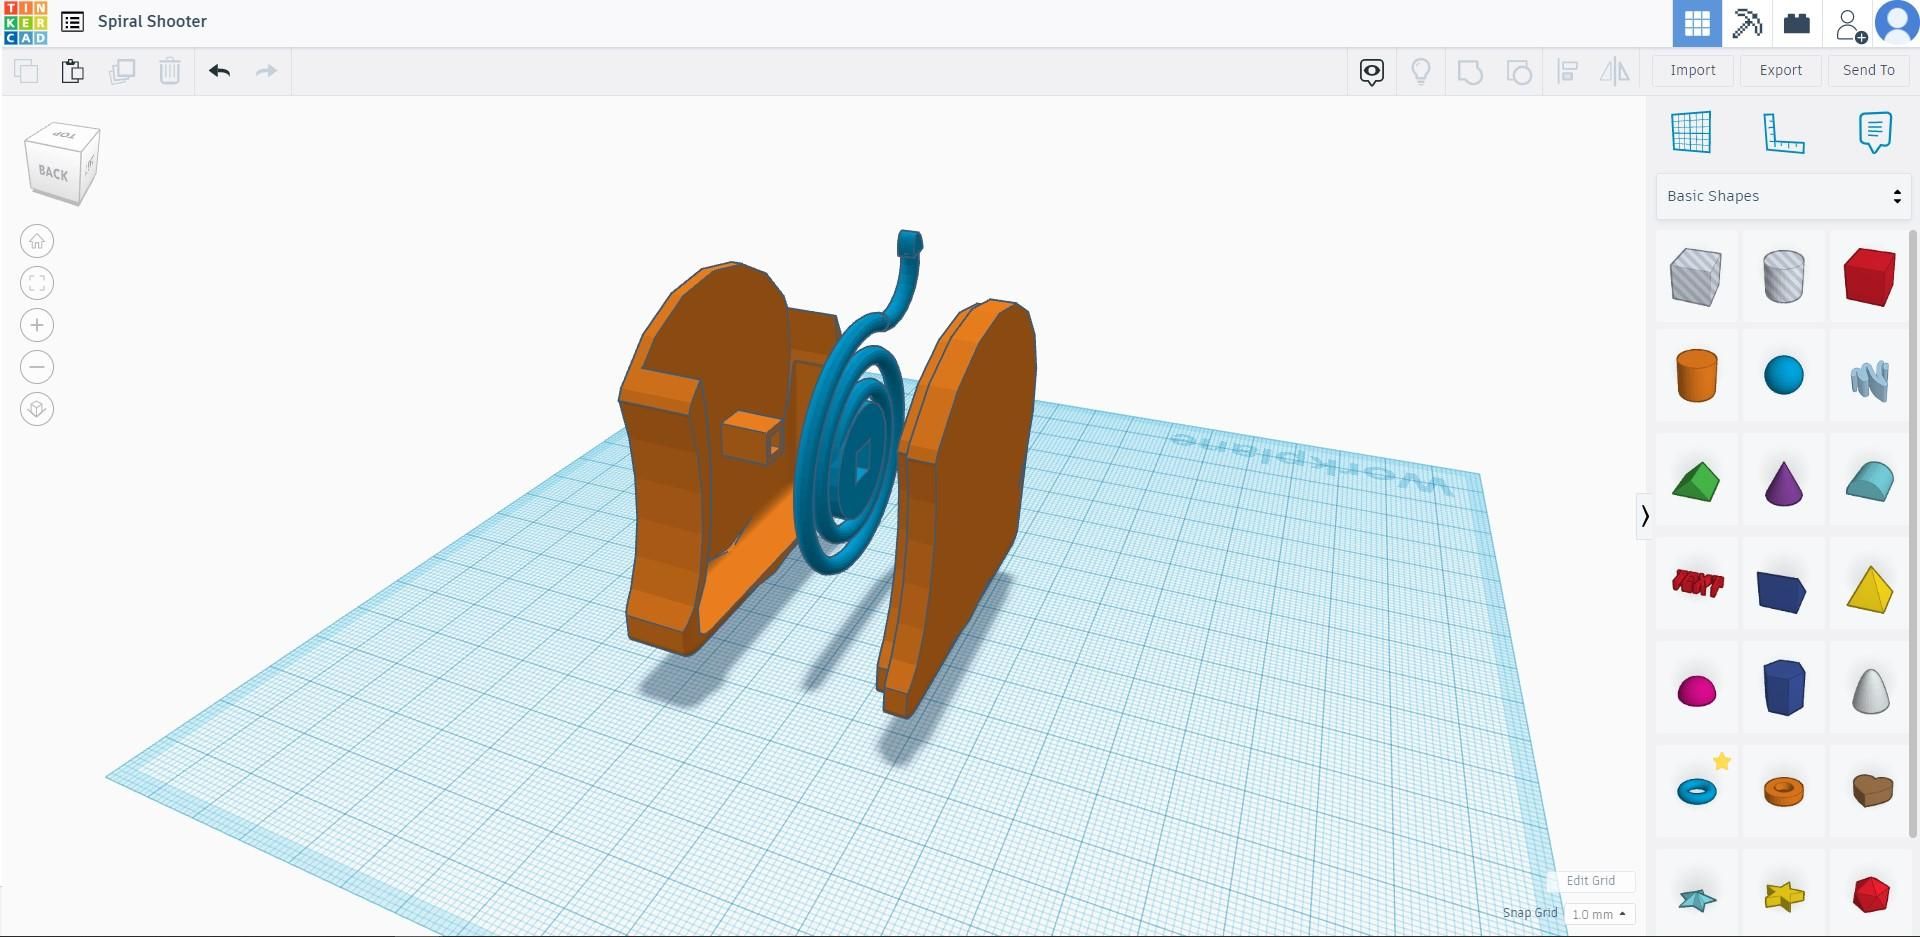The width and height of the screenshot is (1920, 937).
Task: Switch to the Ruler tab
Action: [1784, 131]
